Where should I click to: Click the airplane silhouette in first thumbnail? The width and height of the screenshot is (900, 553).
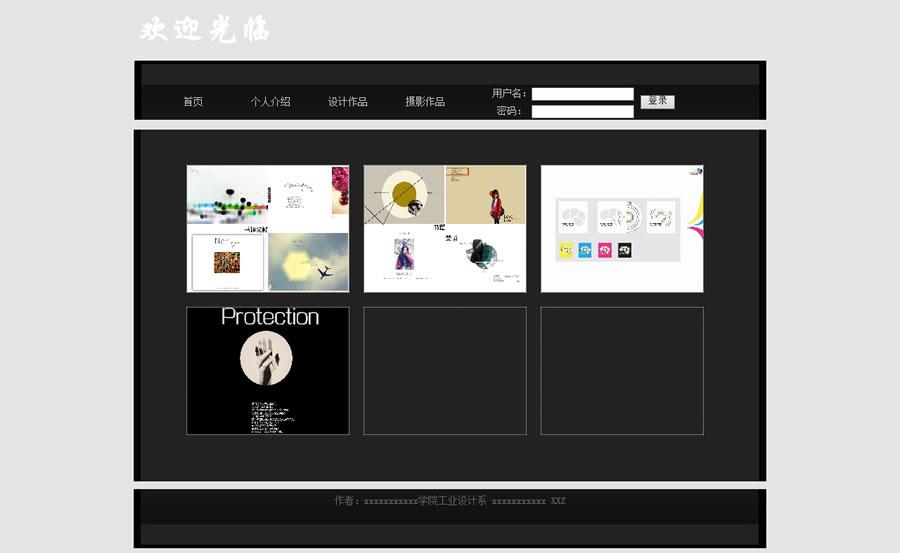[323, 271]
